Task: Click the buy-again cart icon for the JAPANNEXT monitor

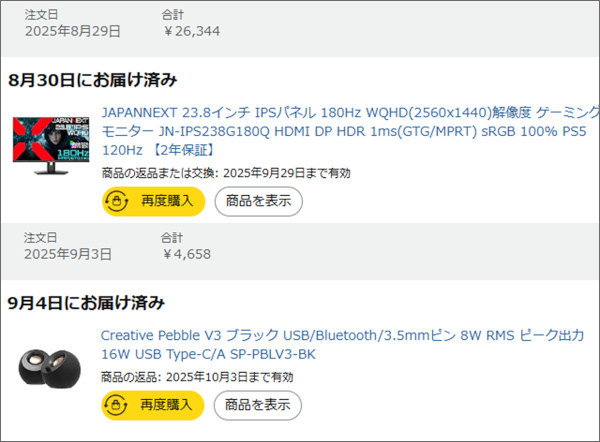Action: 118,201
